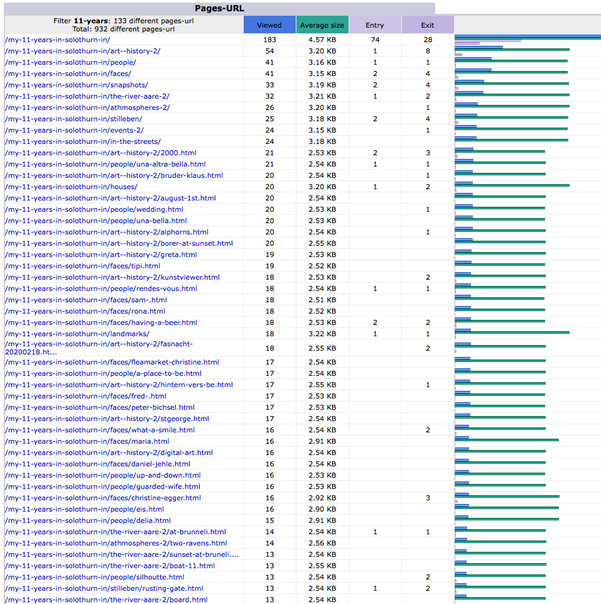Open the art--history-2/2000.html link
The height and width of the screenshot is (604, 601).
[x=101, y=153]
